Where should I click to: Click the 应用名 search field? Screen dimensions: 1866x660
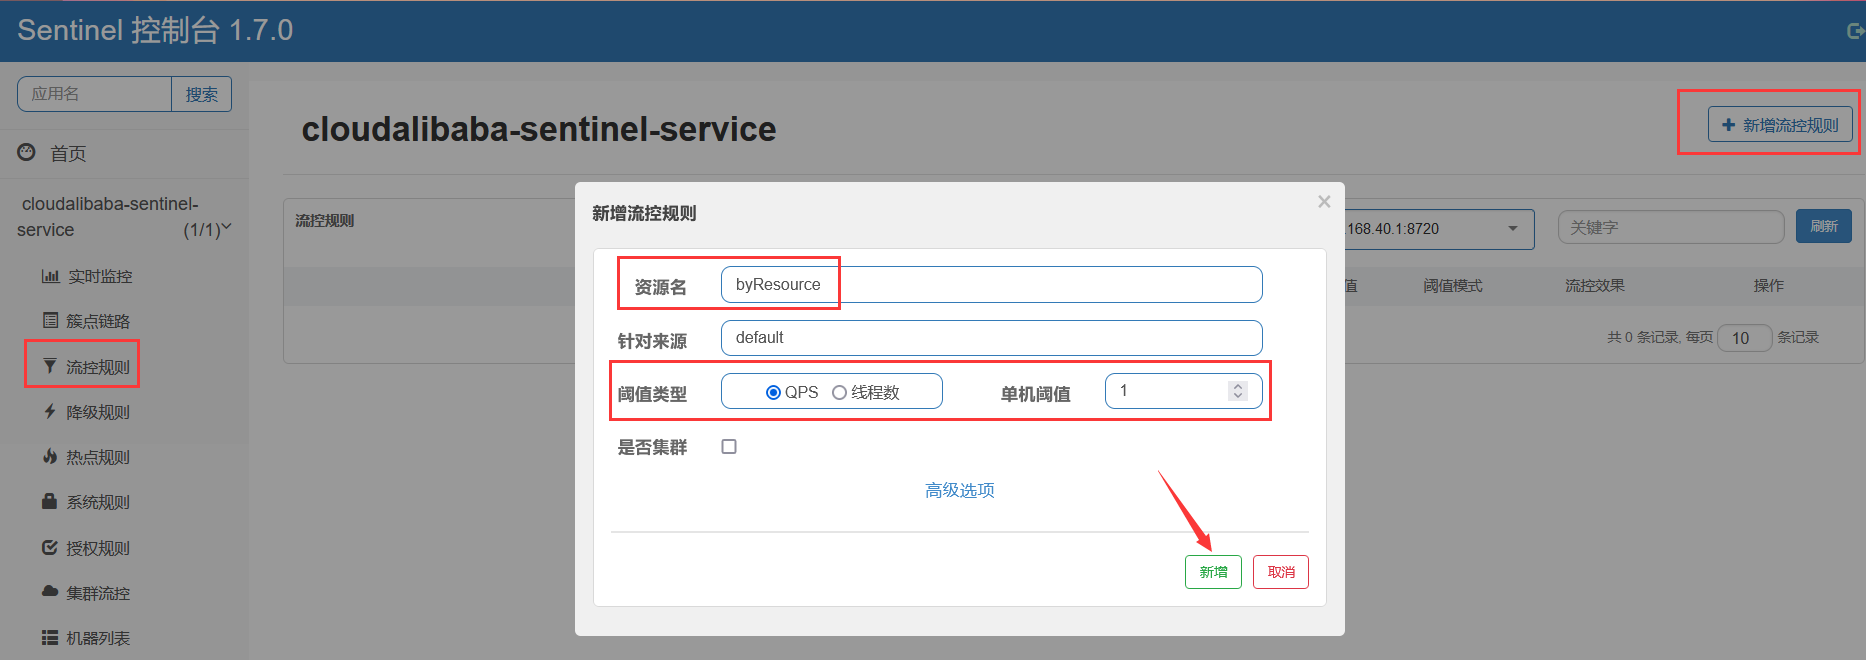pyautogui.click(x=95, y=94)
